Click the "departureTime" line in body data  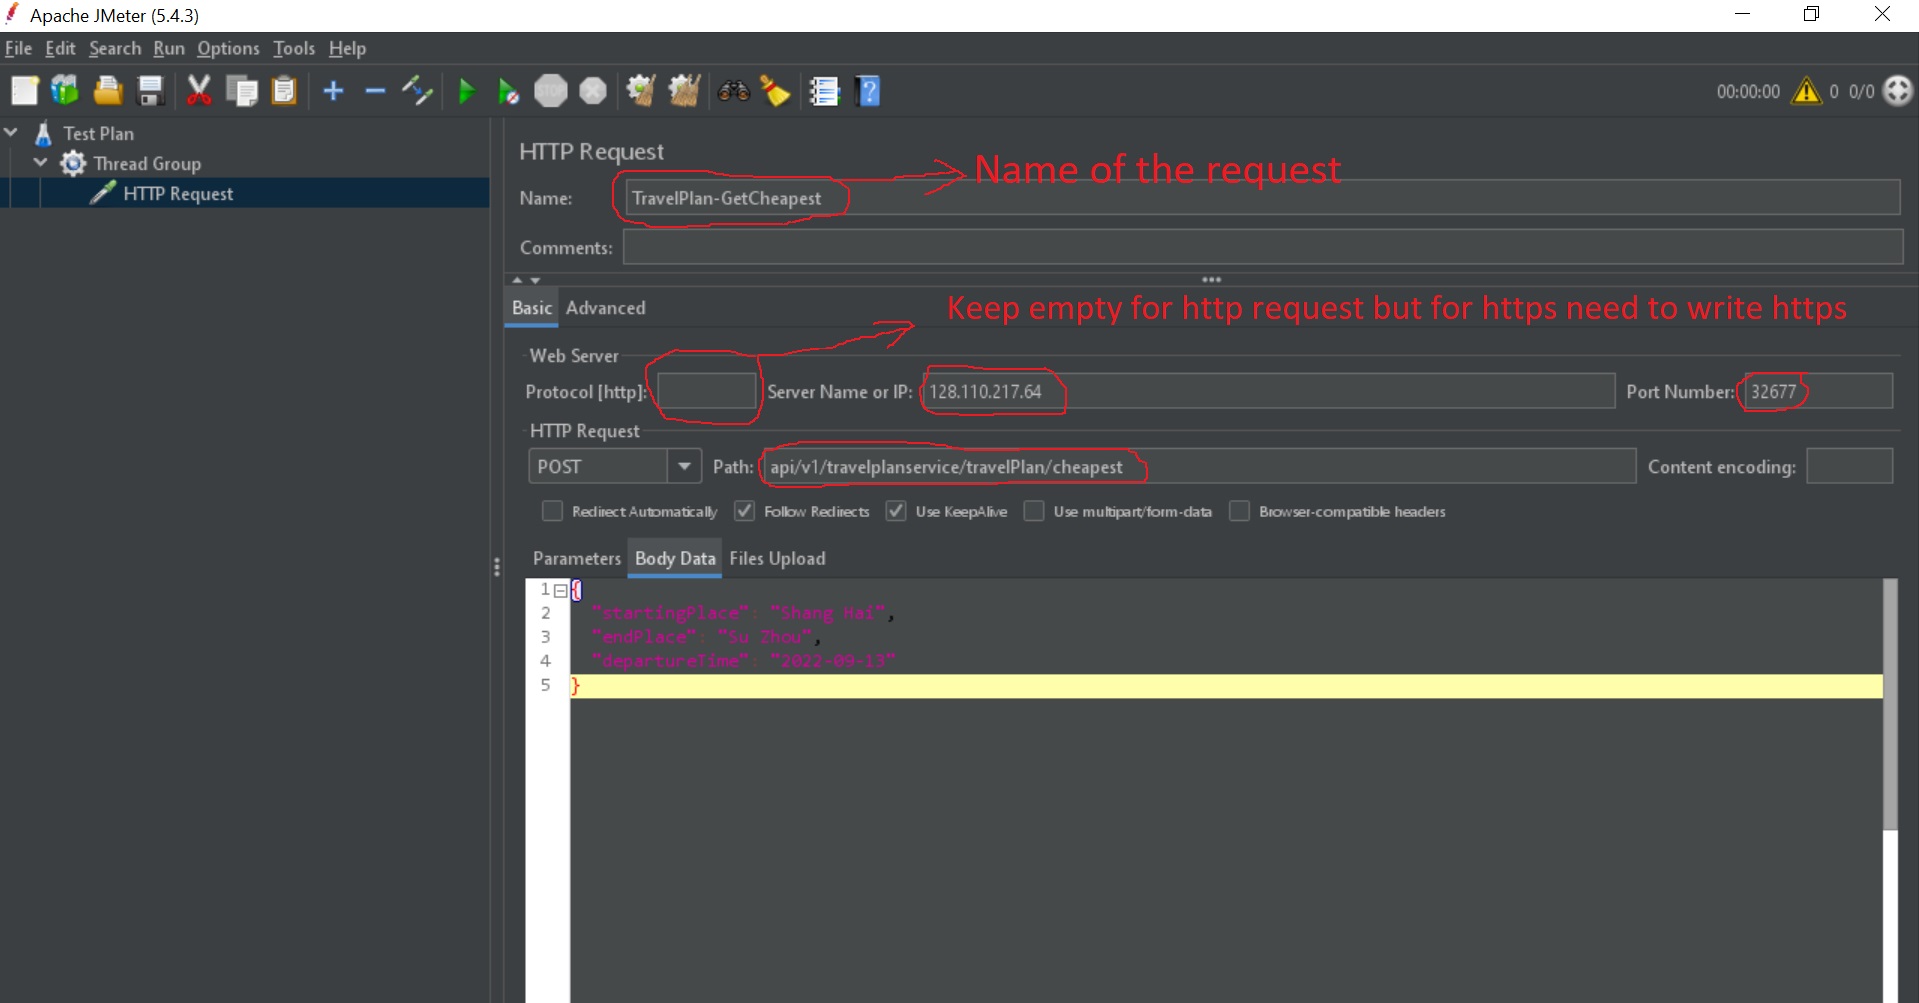[743, 661]
